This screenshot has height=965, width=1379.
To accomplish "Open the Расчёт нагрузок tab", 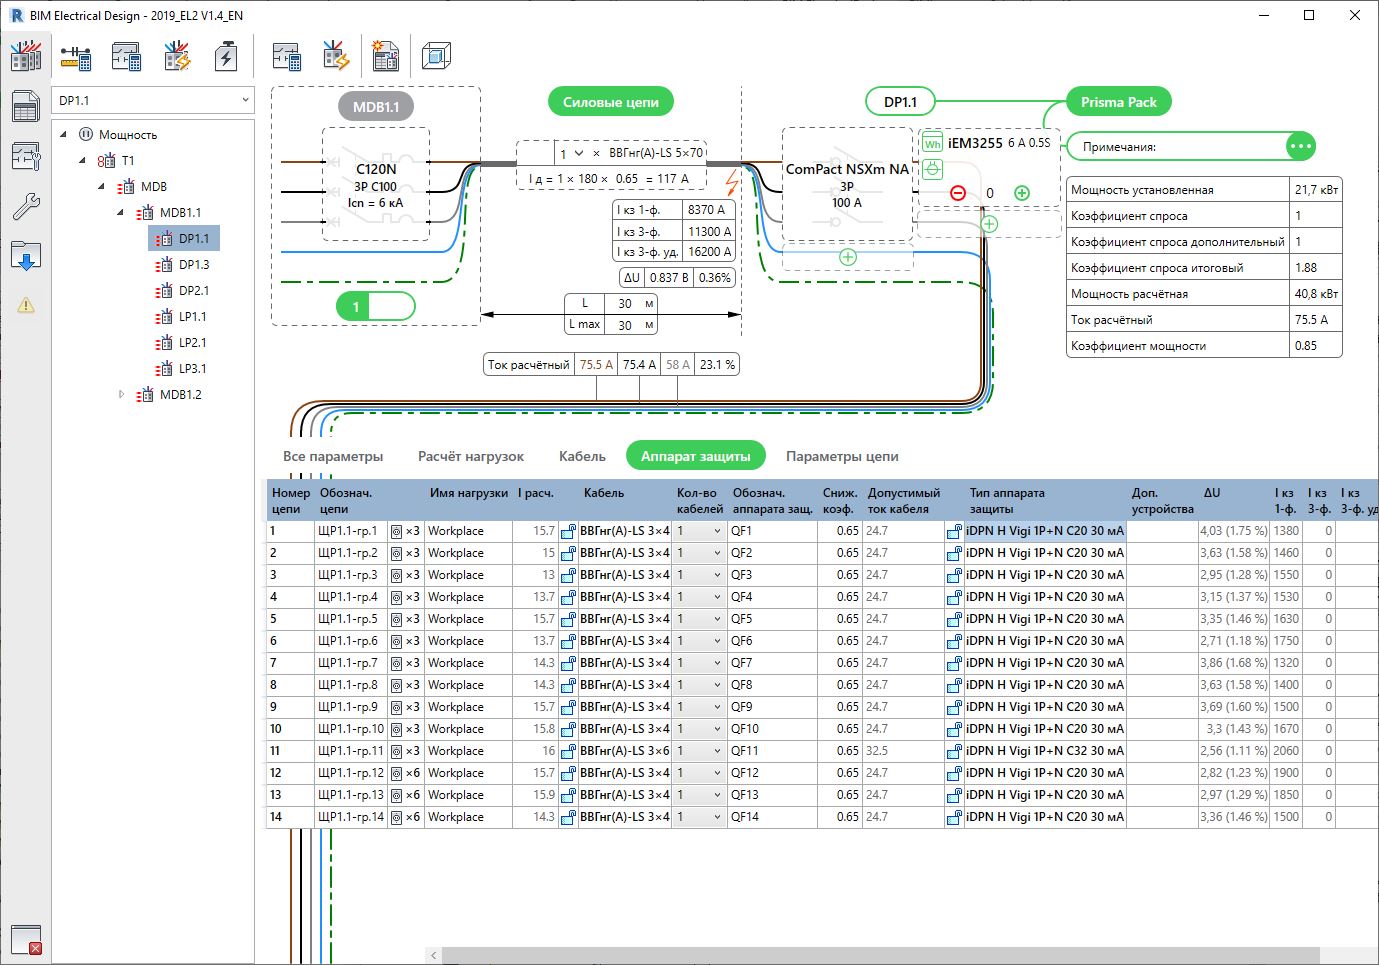I will (x=470, y=456).
